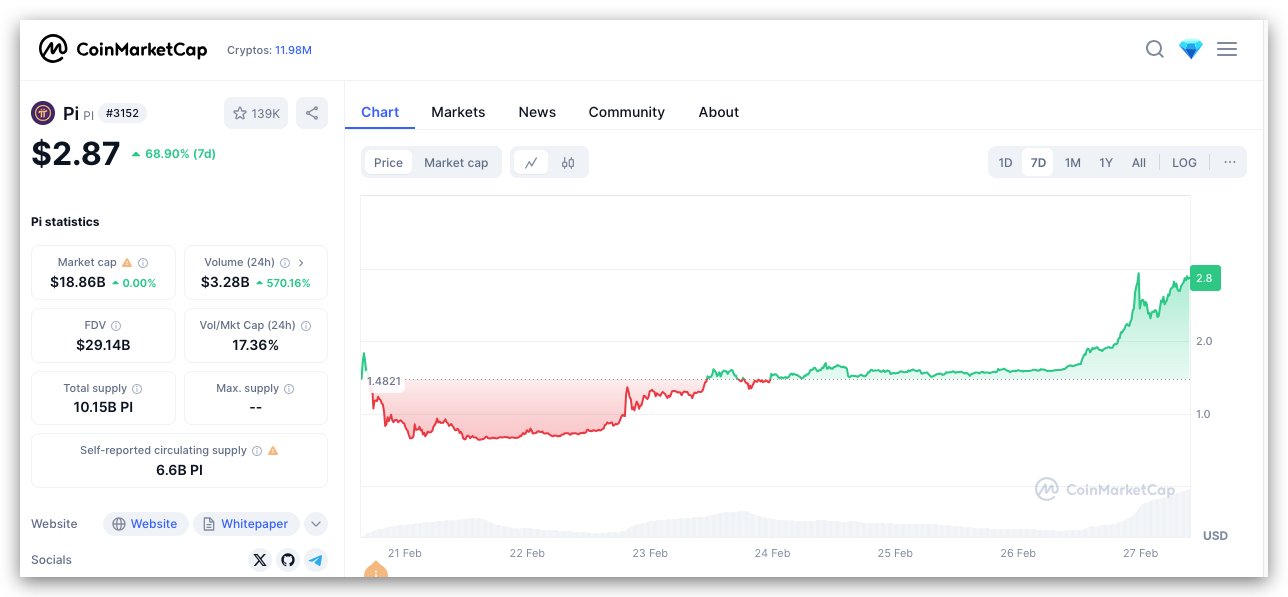Expand more website links chevron
The image size is (1288, 597).
click(x=315, y=524)
